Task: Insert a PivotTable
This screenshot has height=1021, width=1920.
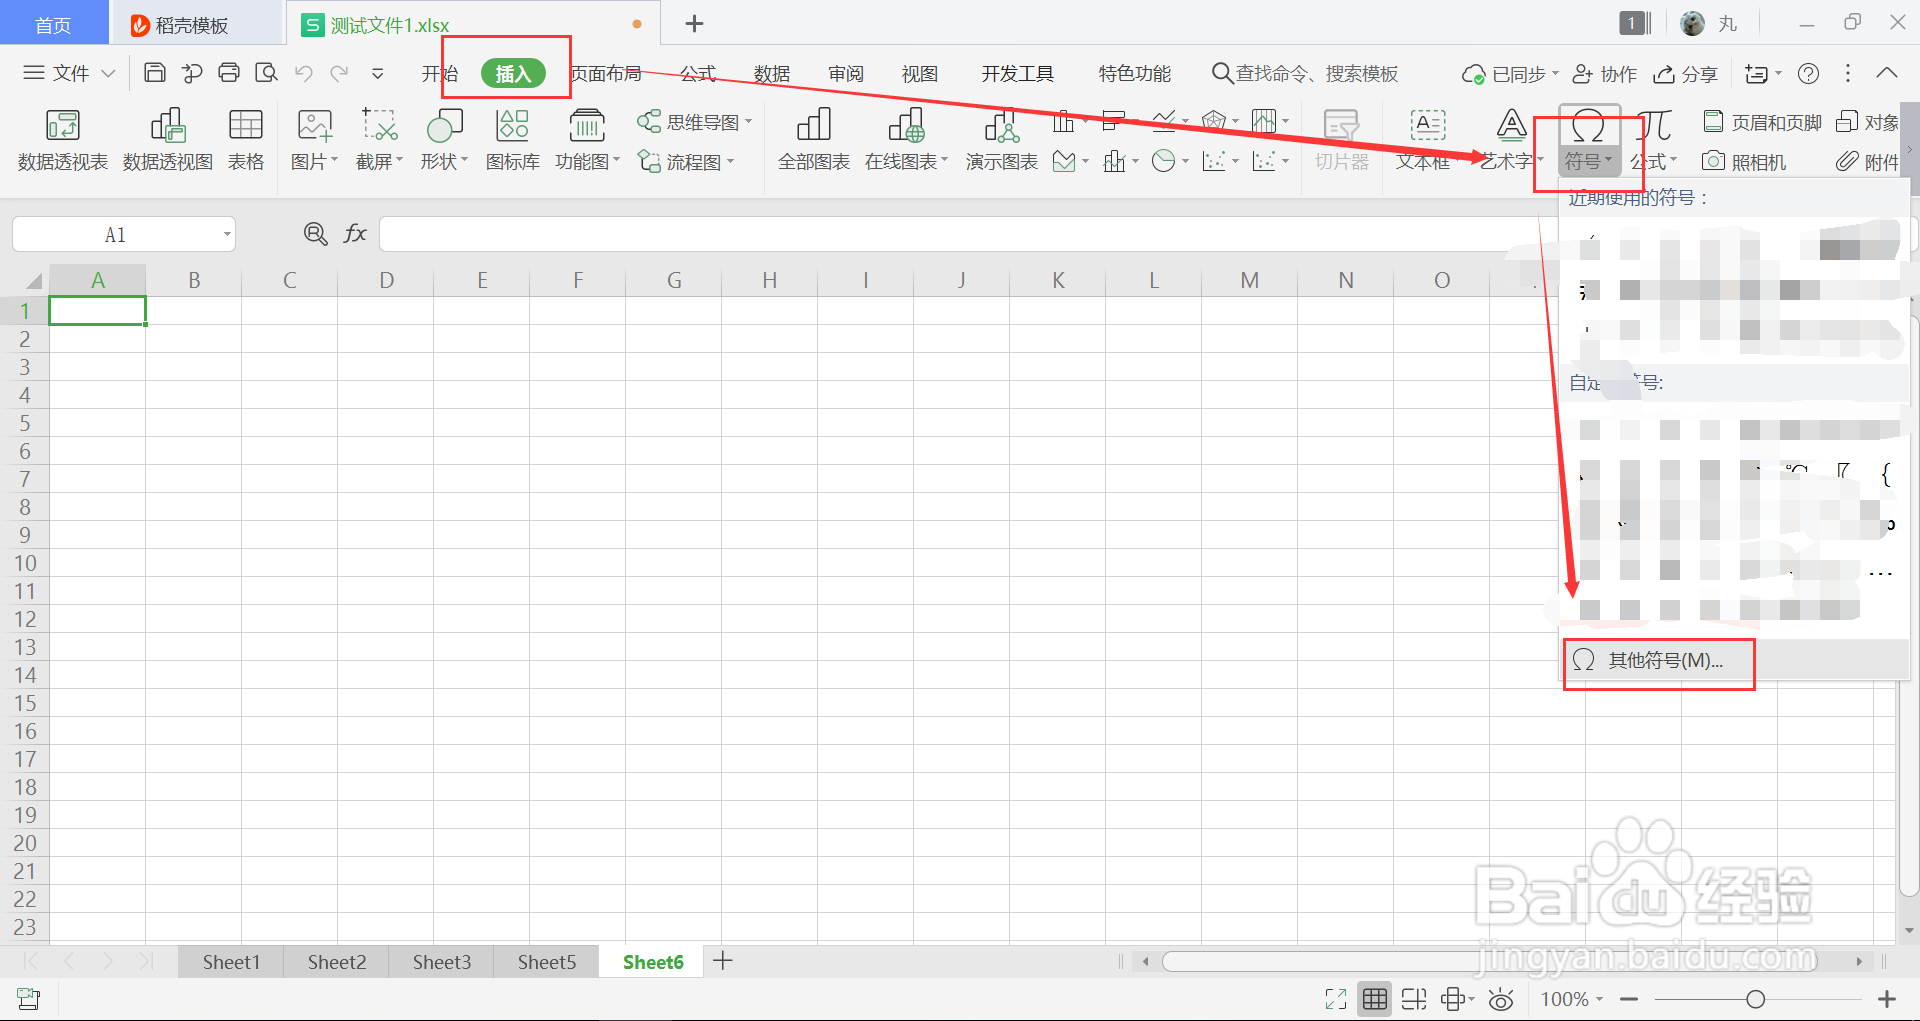Action: point(62,140)
